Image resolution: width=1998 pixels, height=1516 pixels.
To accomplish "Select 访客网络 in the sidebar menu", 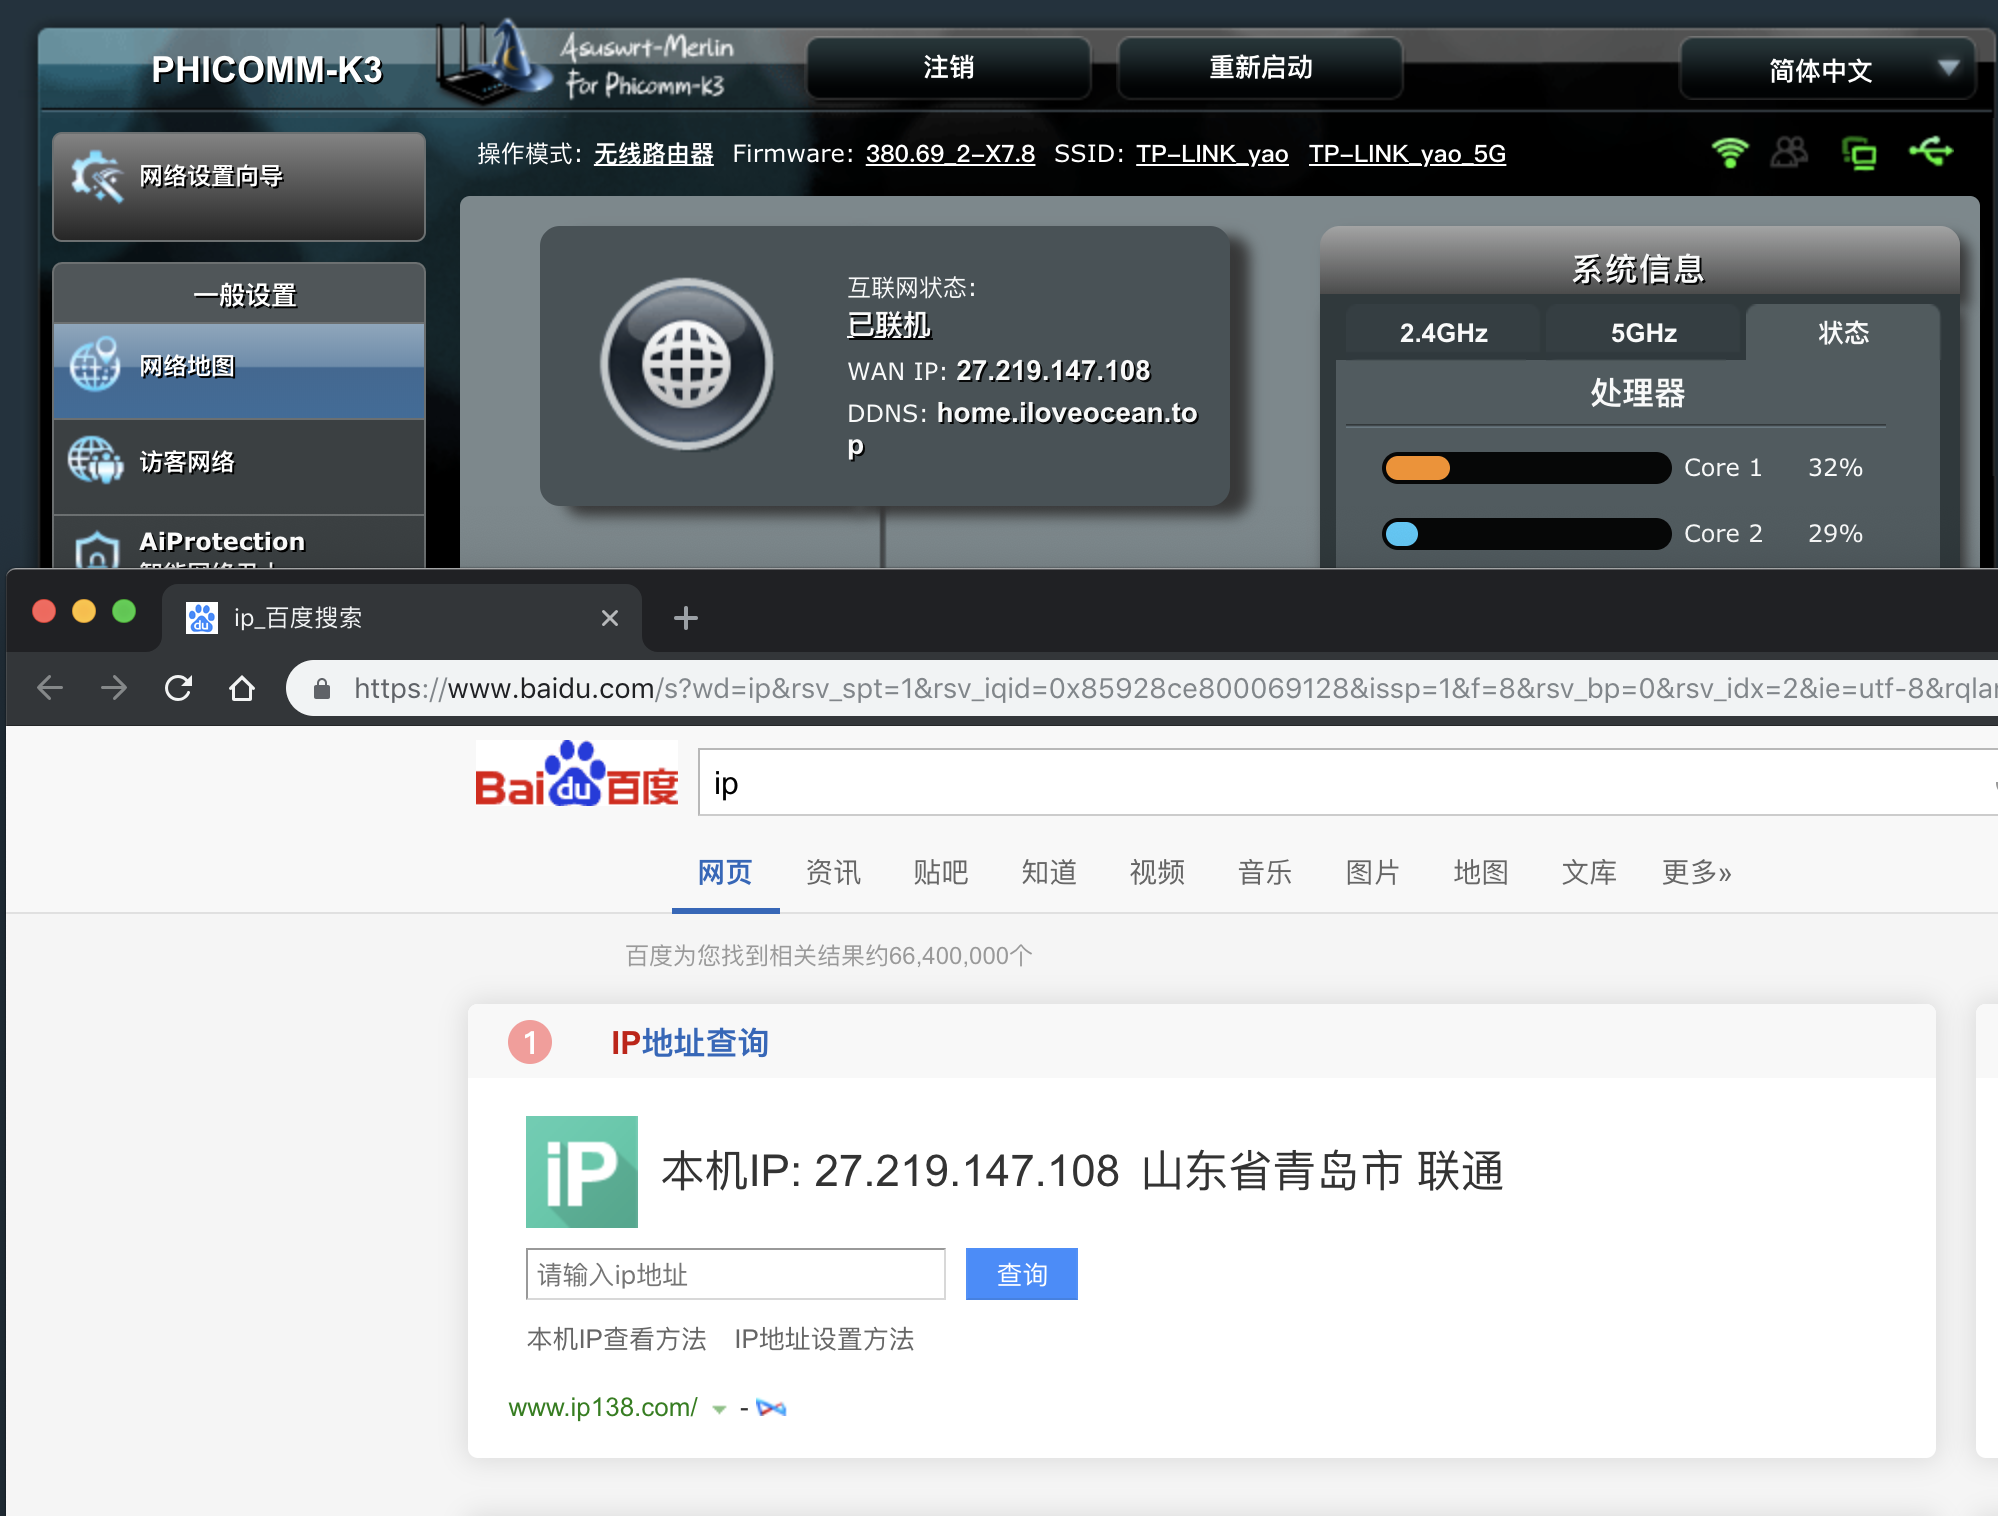I will [239, 466].
